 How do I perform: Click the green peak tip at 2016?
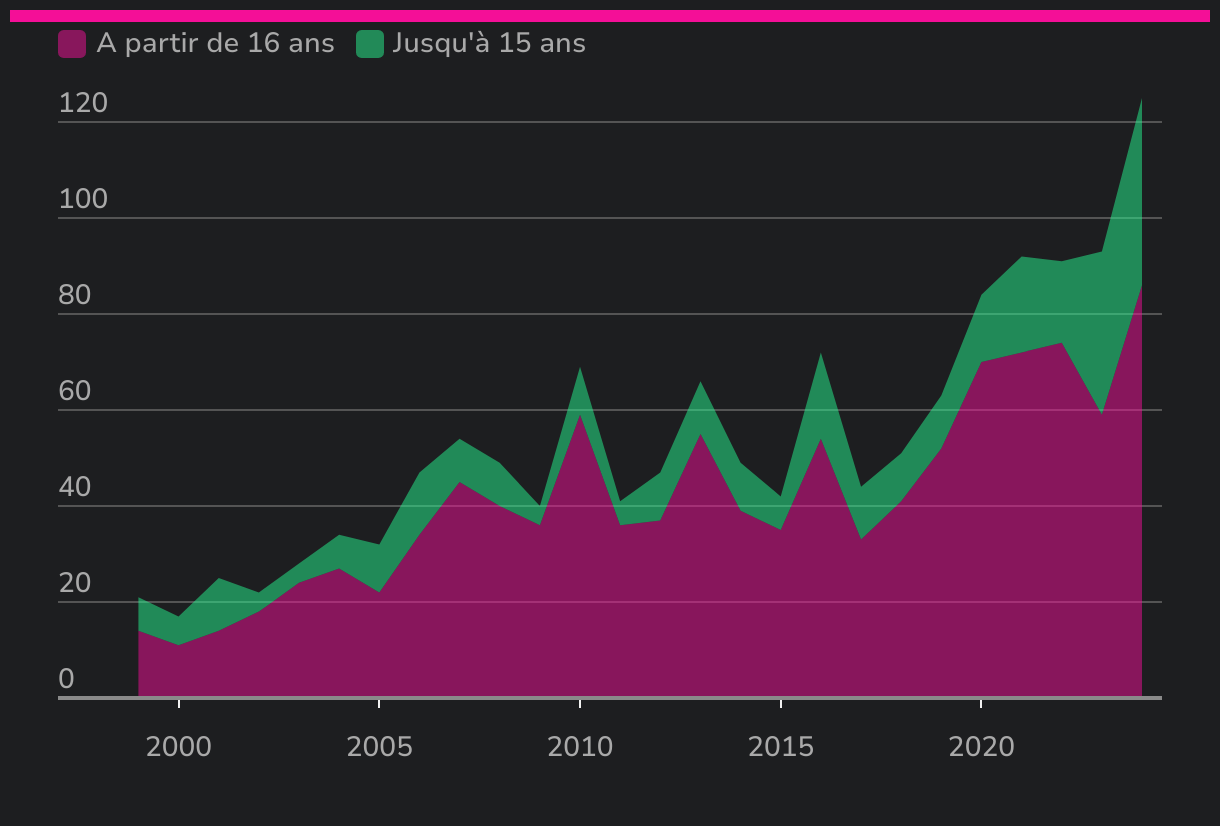pos(821,357)
